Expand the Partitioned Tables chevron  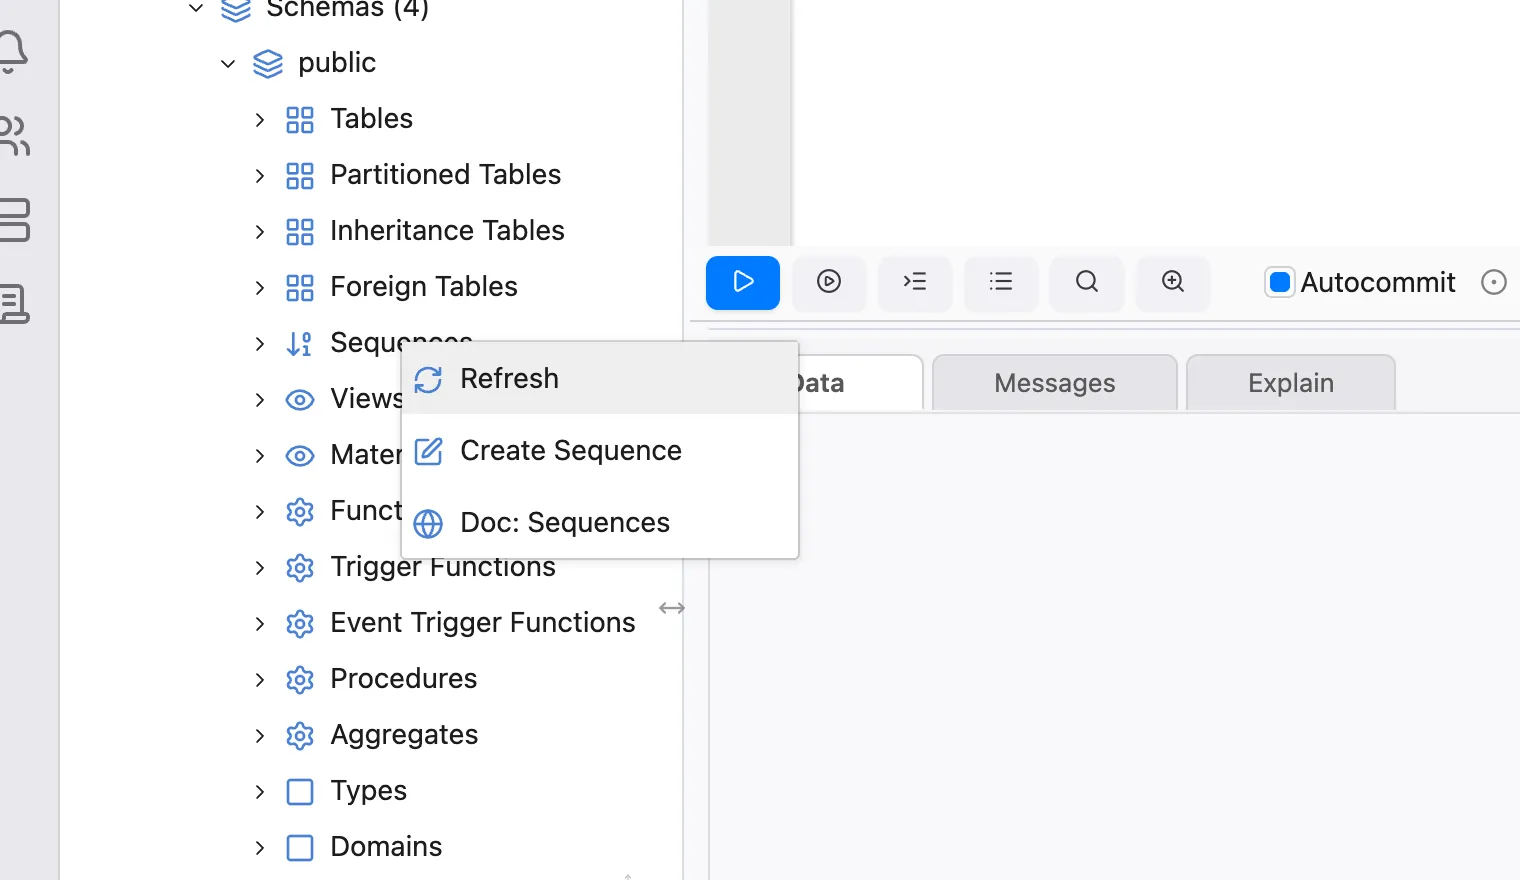(x=260, y=176)
